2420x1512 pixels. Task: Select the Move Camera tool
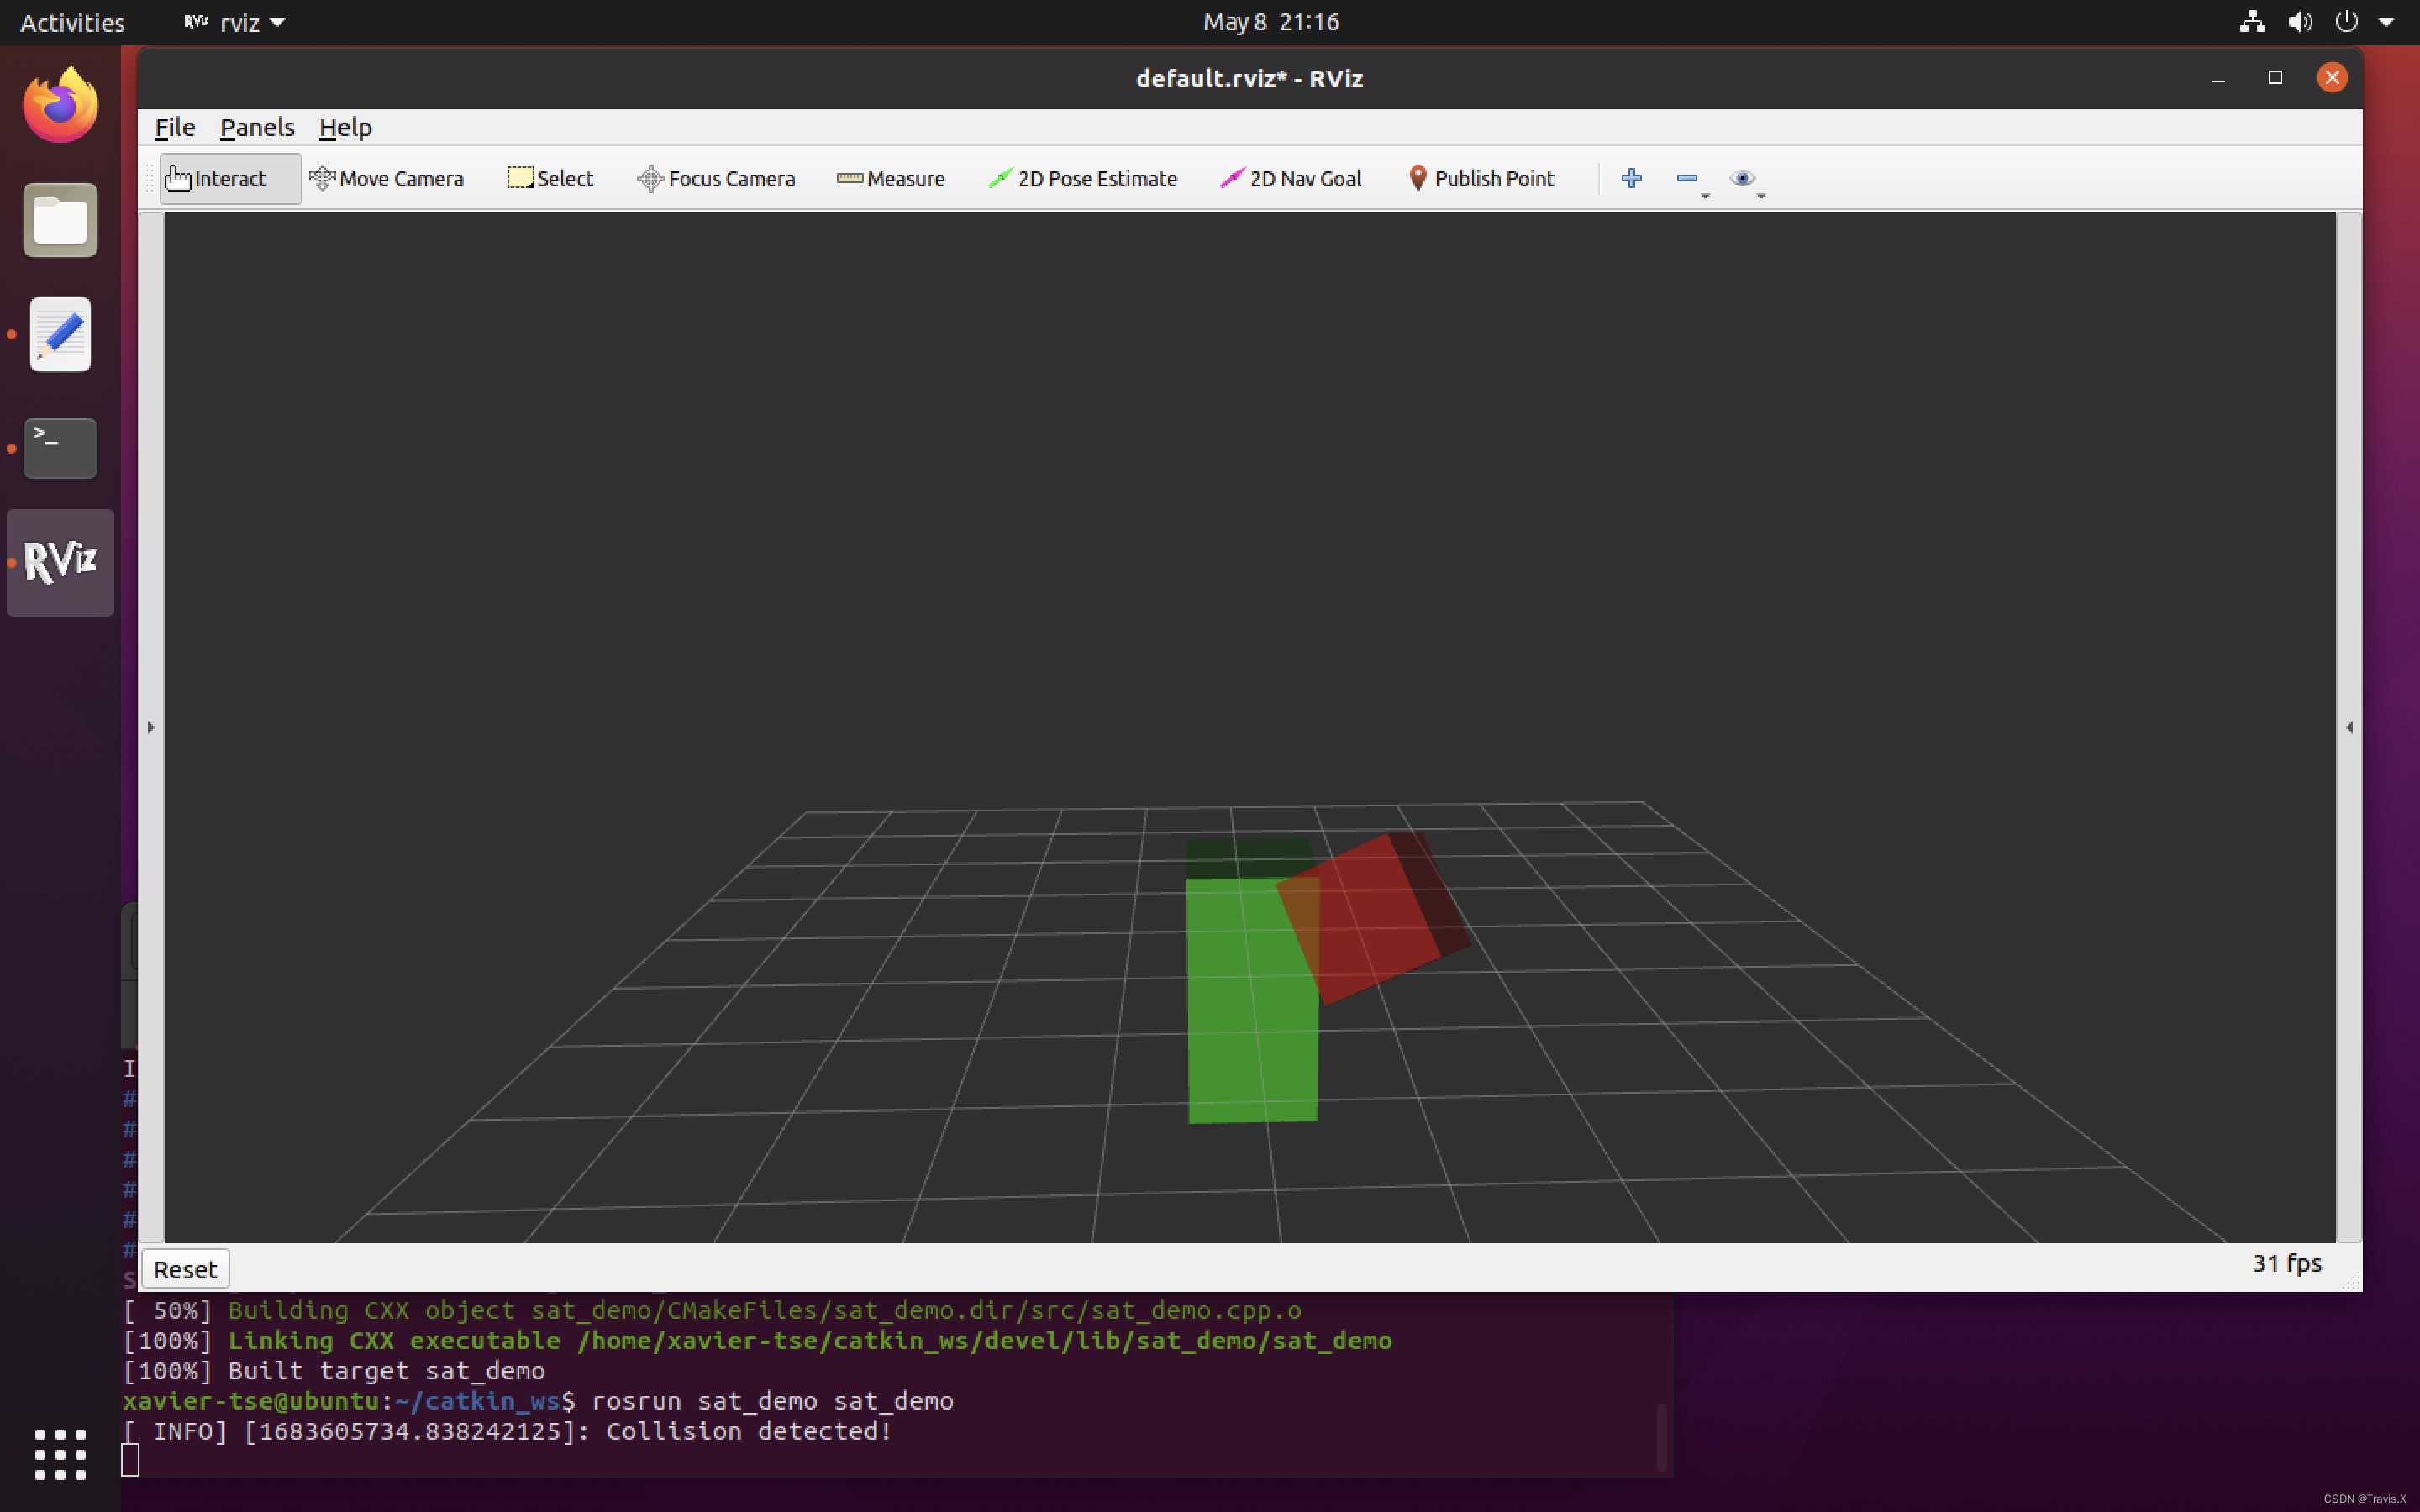tap(385, 178)
